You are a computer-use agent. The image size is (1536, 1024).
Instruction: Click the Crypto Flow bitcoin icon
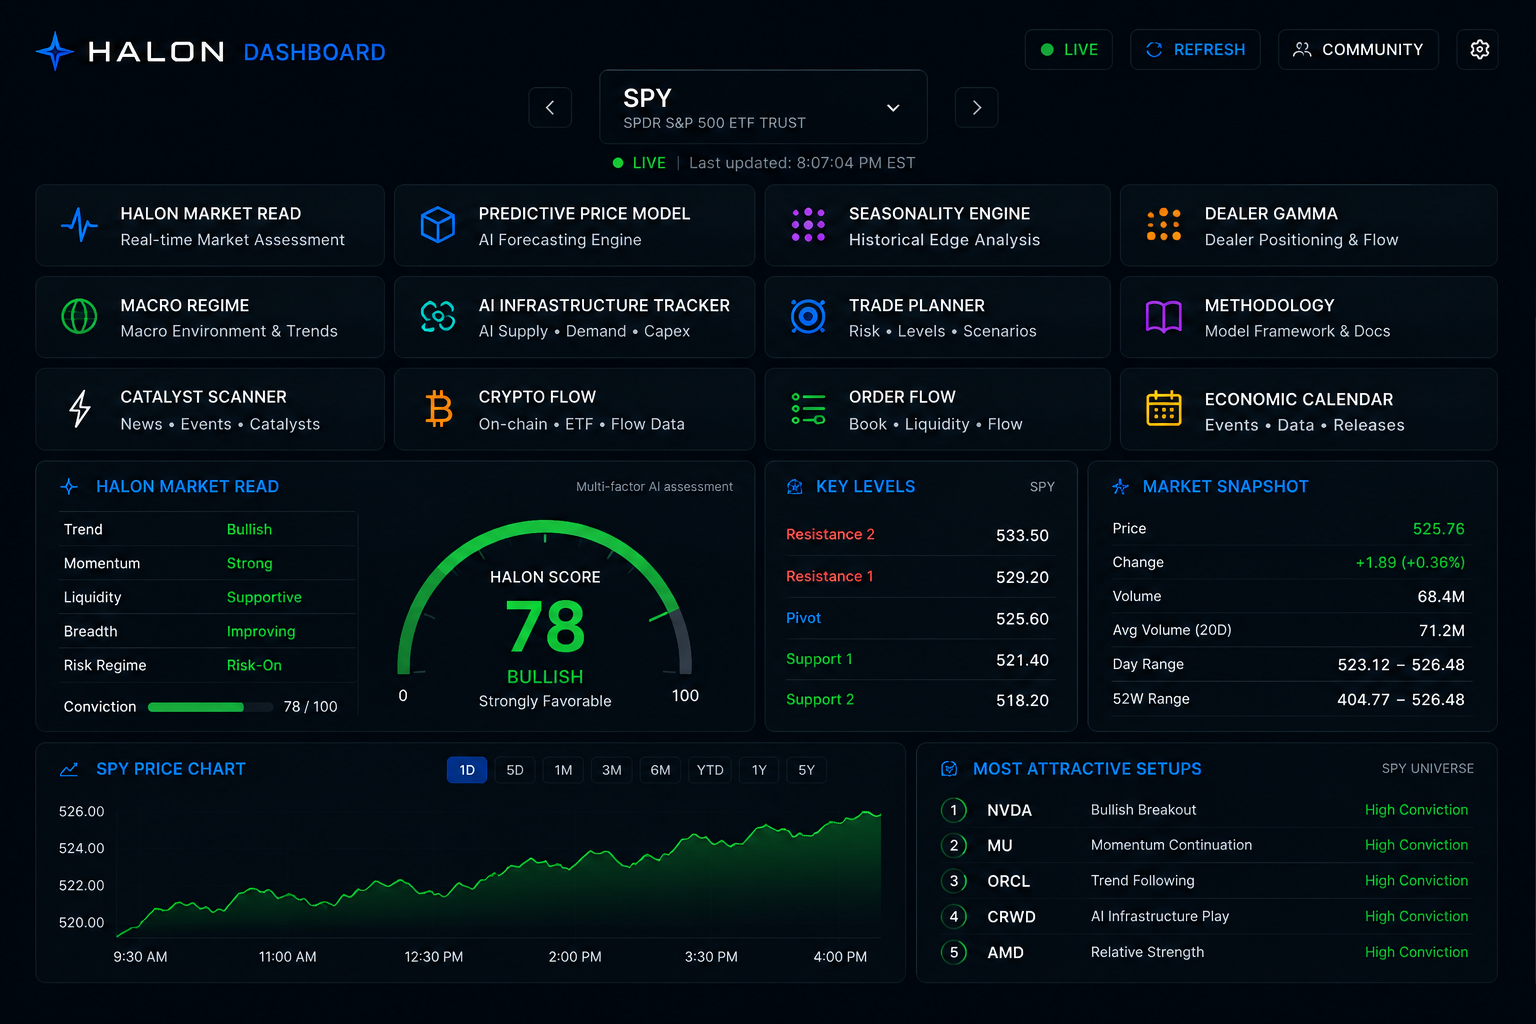(438, 409)
